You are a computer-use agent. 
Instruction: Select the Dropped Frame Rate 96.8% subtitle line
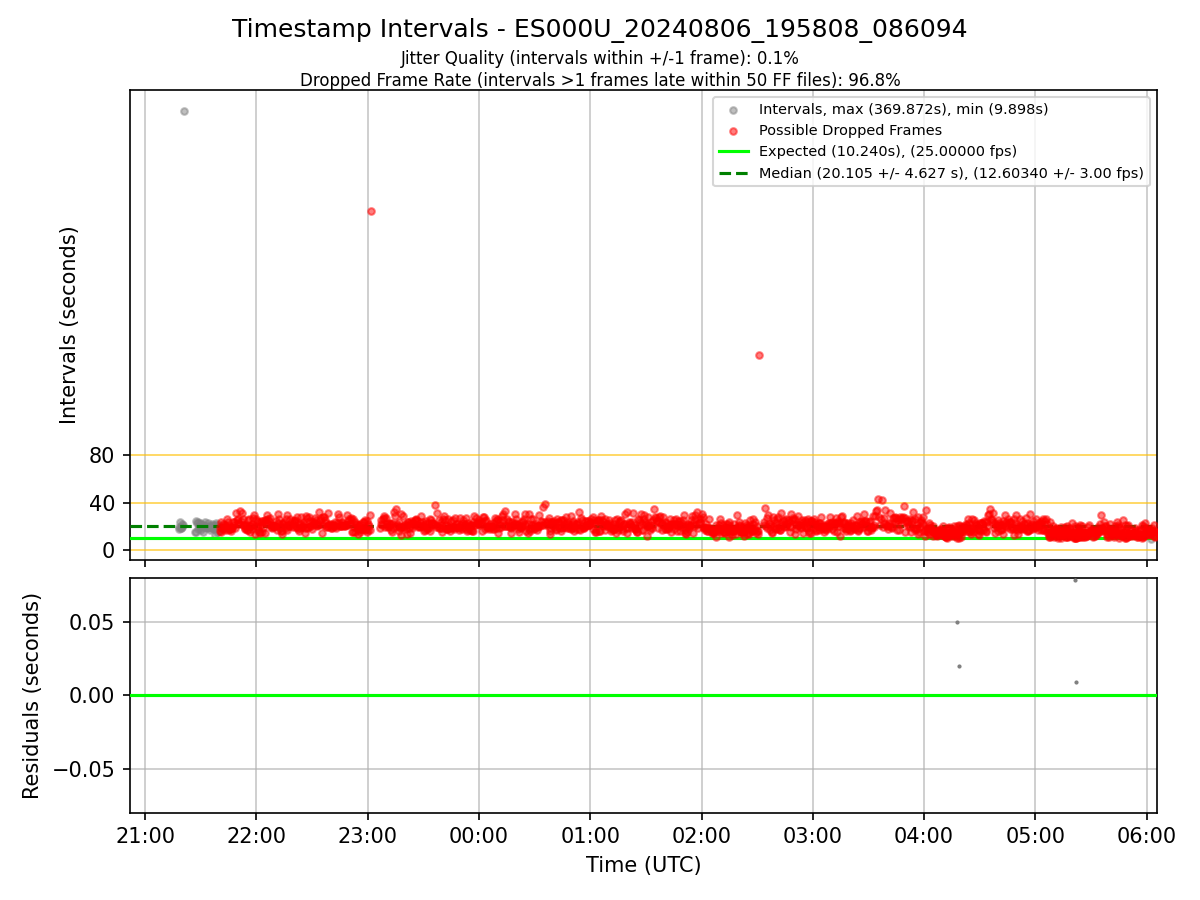coord(599,80)
